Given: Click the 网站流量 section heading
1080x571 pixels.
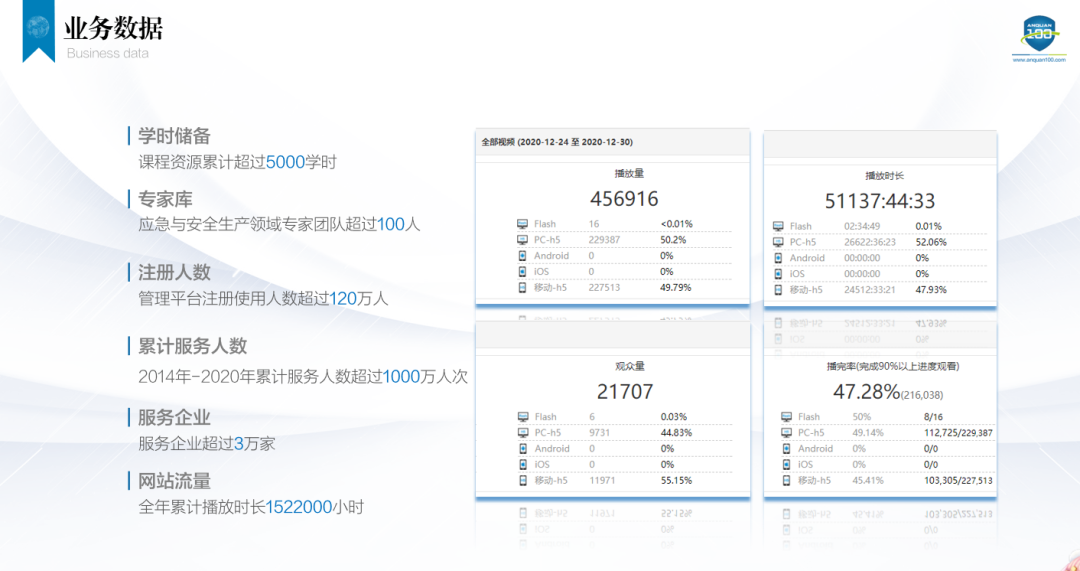Looking at the screenshot, I should point(174,481).
